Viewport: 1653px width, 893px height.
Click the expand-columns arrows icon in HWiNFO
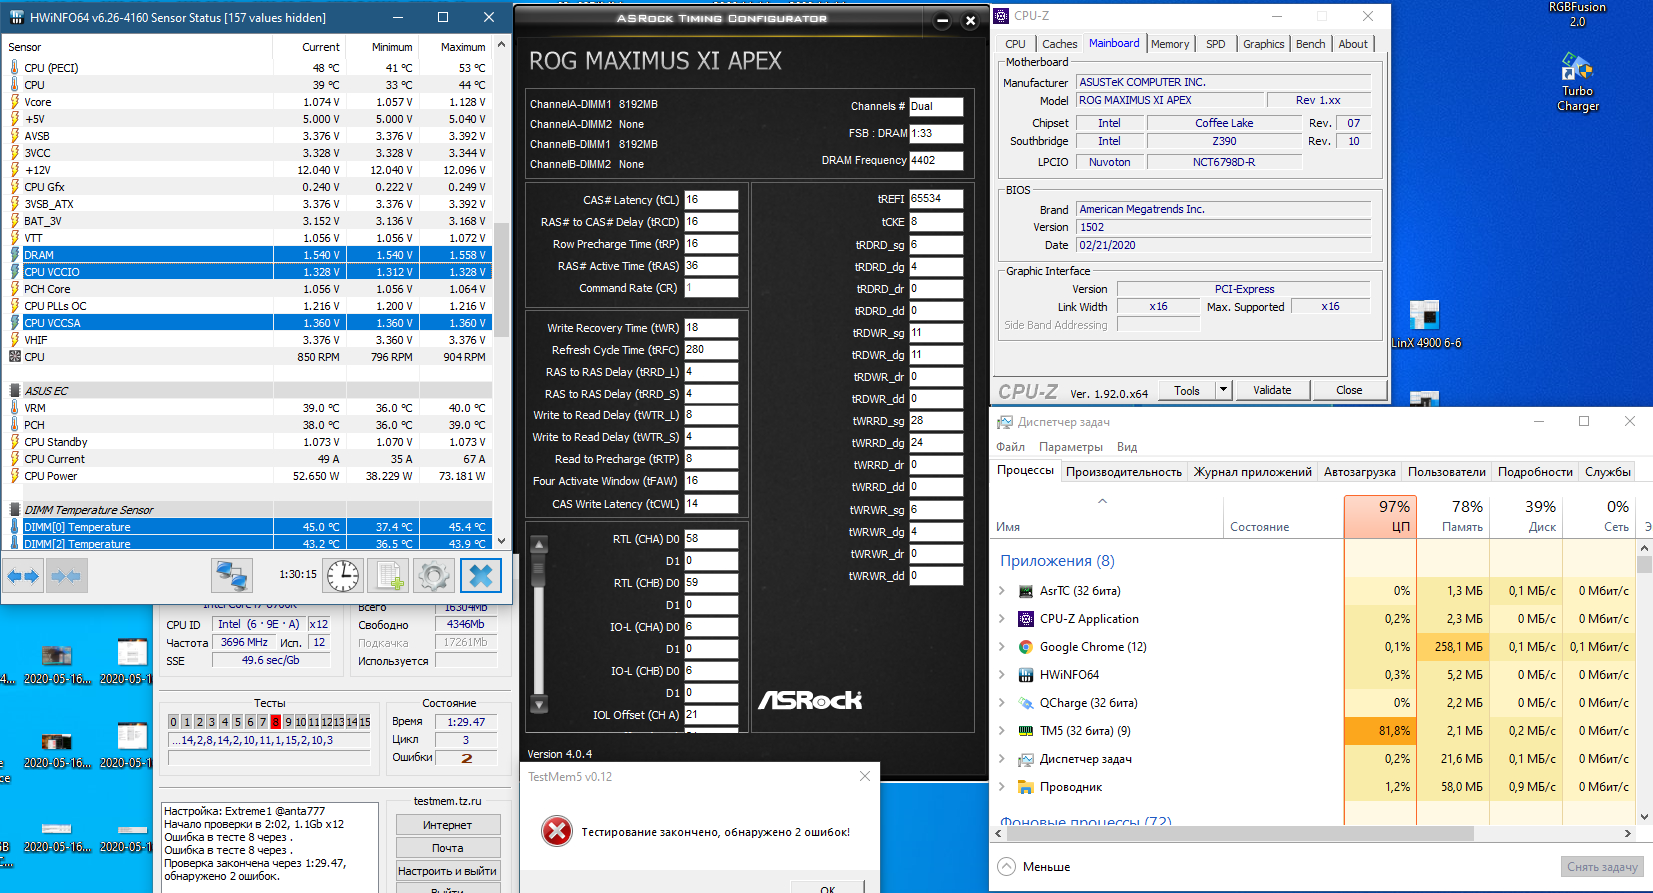(x=23, y=576)
